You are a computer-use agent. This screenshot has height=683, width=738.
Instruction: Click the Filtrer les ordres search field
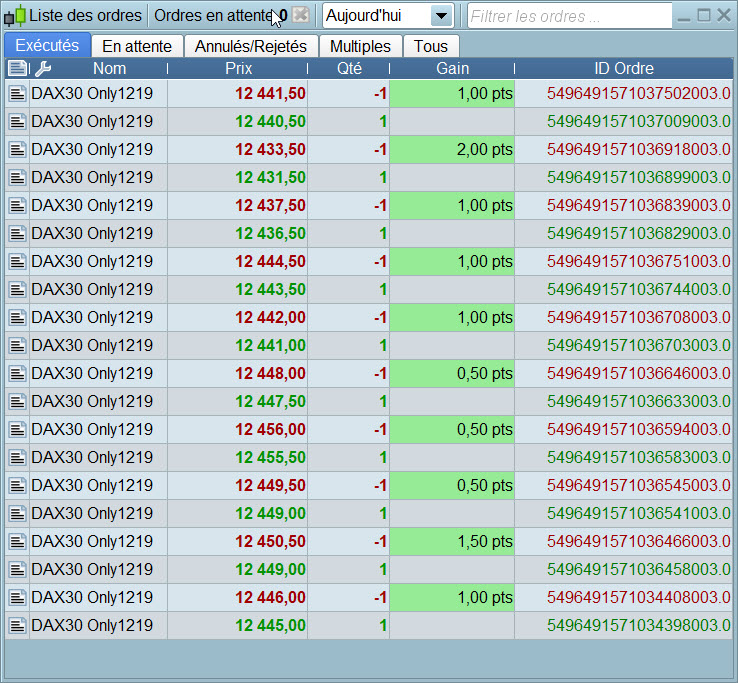[570, 16]
